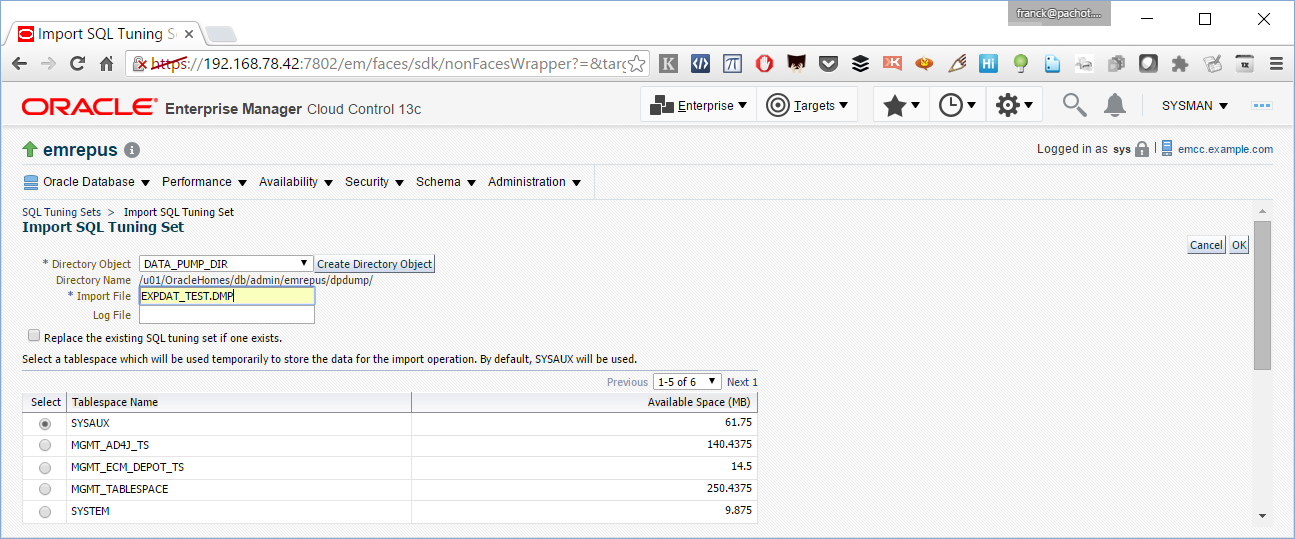This screenshot has width=1295, height=539.
Task: Click the blue accessibility dots icon
Action: point(1262,105)
